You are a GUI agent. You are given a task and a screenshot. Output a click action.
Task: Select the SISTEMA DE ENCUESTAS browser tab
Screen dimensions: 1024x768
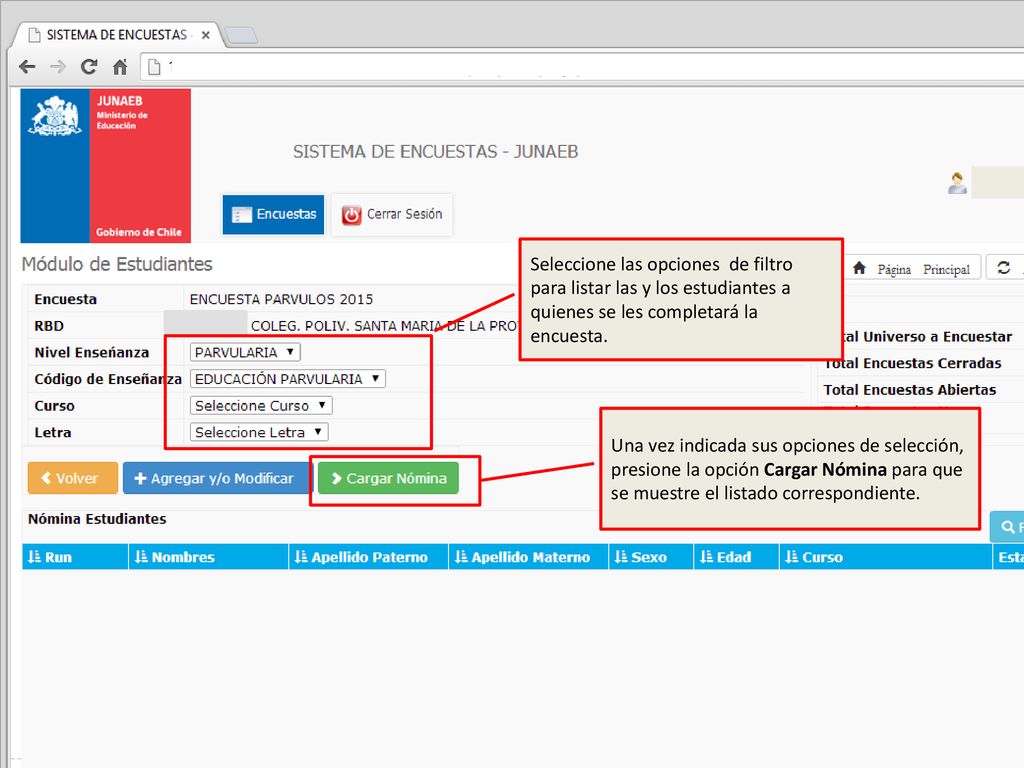(x=116, y=35)
